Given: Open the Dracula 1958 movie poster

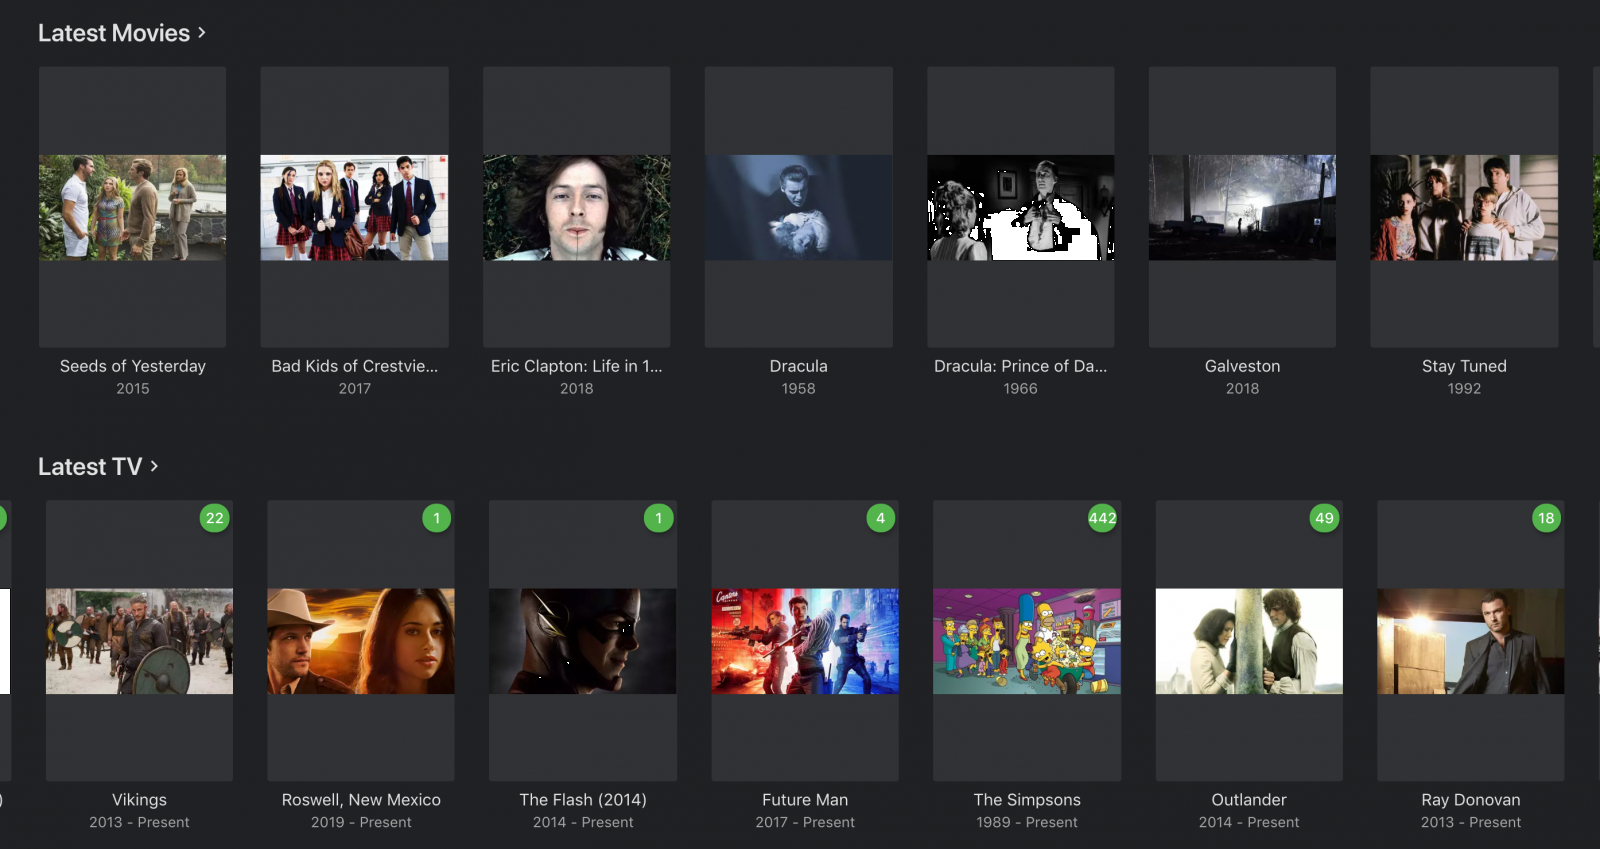Looking at the screenshot, I should coord(799,207).
